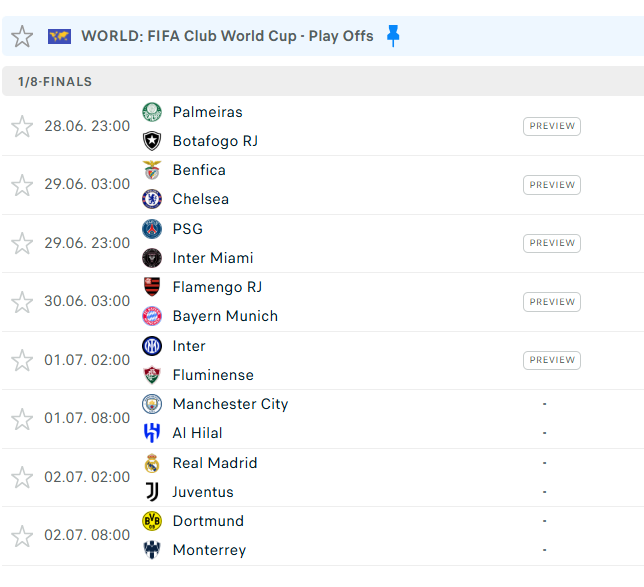This screenshot has height=587, width=644.
Task: Click the Bayern Munich crest
Action: point(152,316)
